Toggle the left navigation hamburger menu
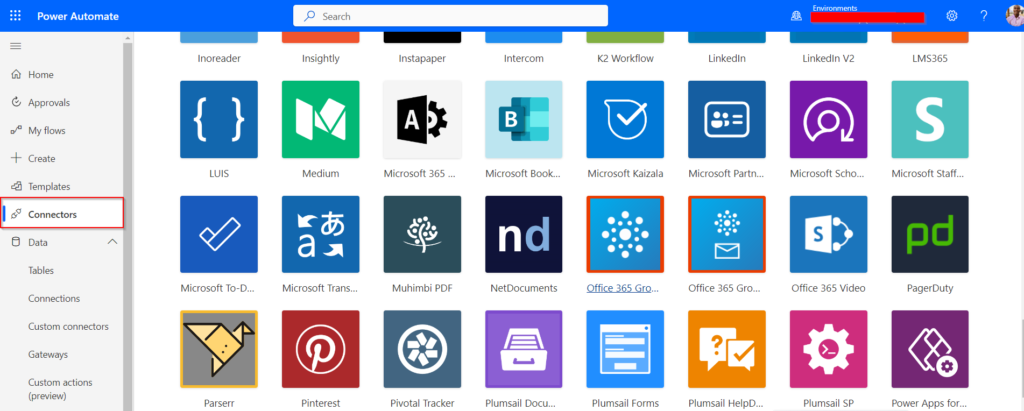 [x=15, y=46]
